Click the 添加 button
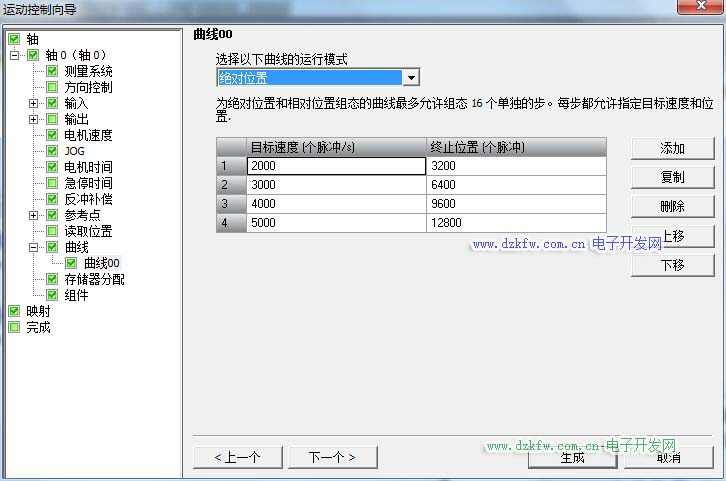Image resolution: width=726 pixels, height=481 pixels. (672, 148)
